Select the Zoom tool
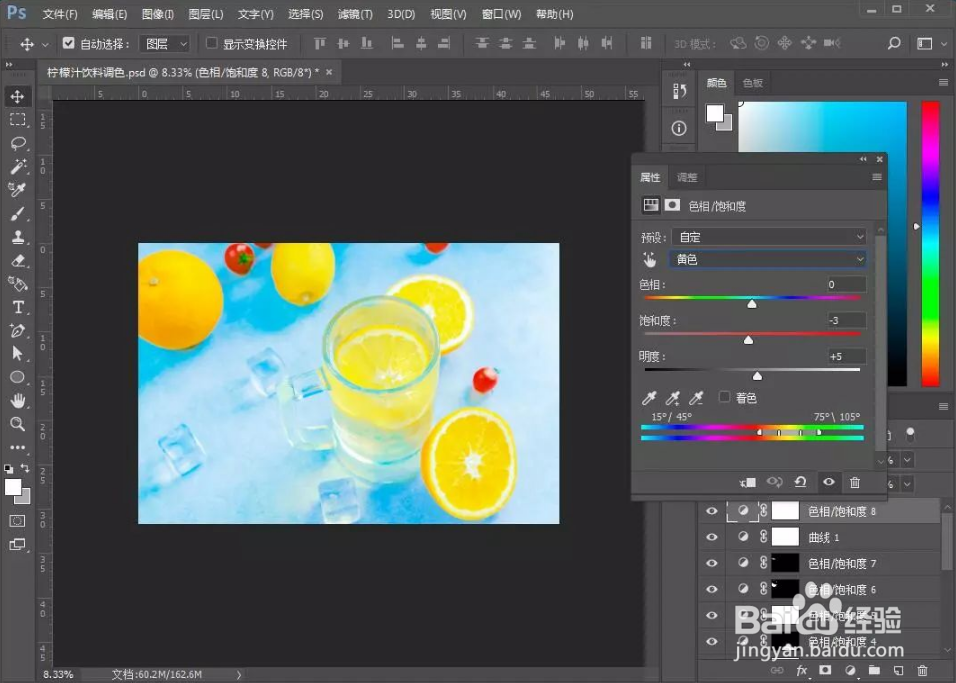Screen dimensions: 956x683 (17, 424)
